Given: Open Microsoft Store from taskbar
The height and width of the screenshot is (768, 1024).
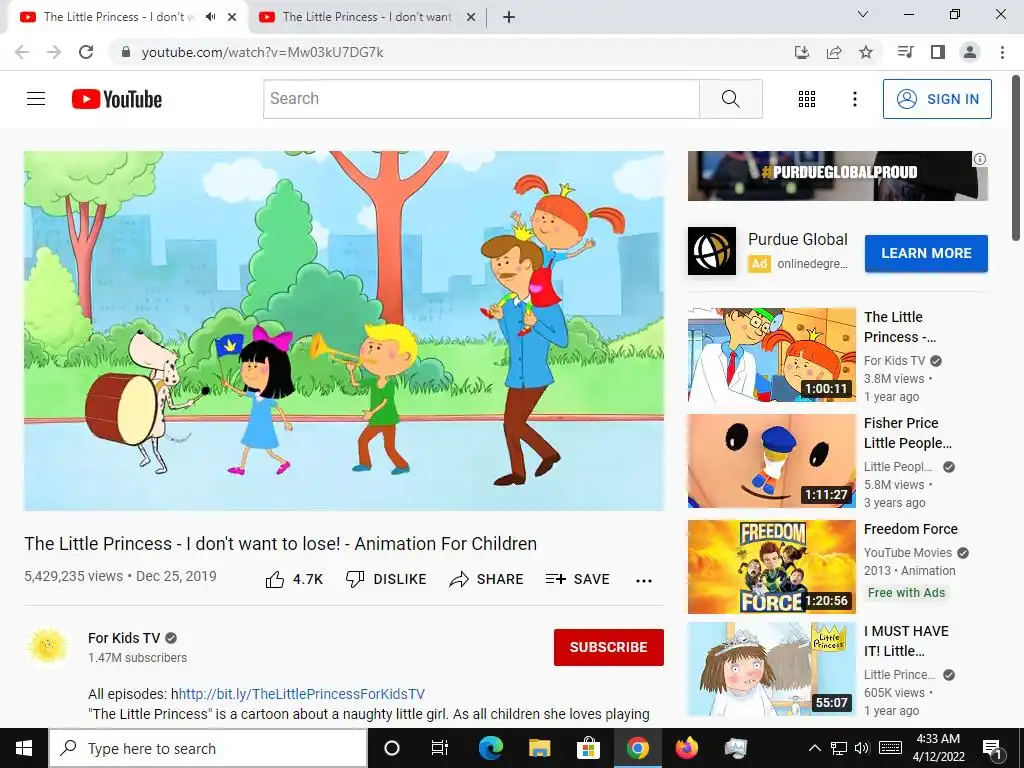Looking at the screenshot, I should click(588, 748).
